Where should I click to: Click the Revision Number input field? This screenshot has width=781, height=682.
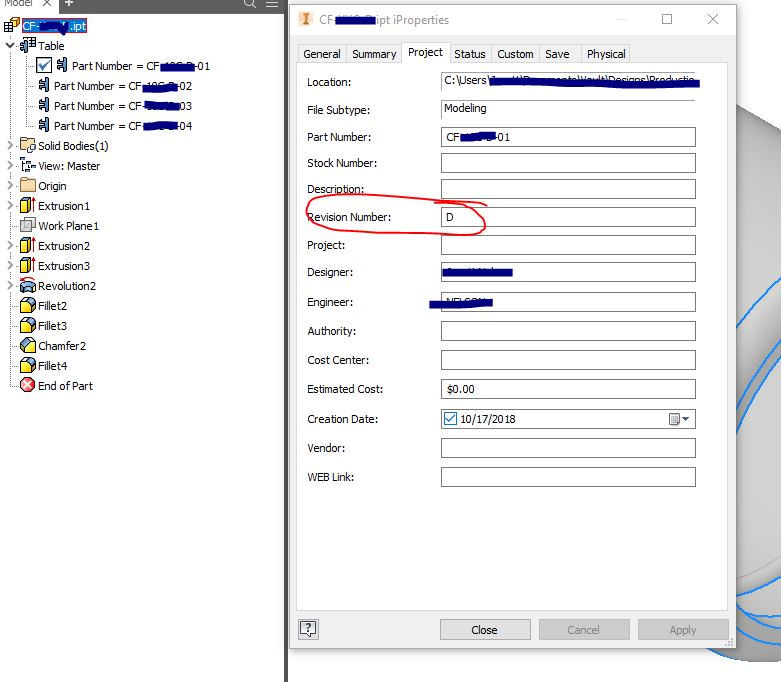coord(568,217)
